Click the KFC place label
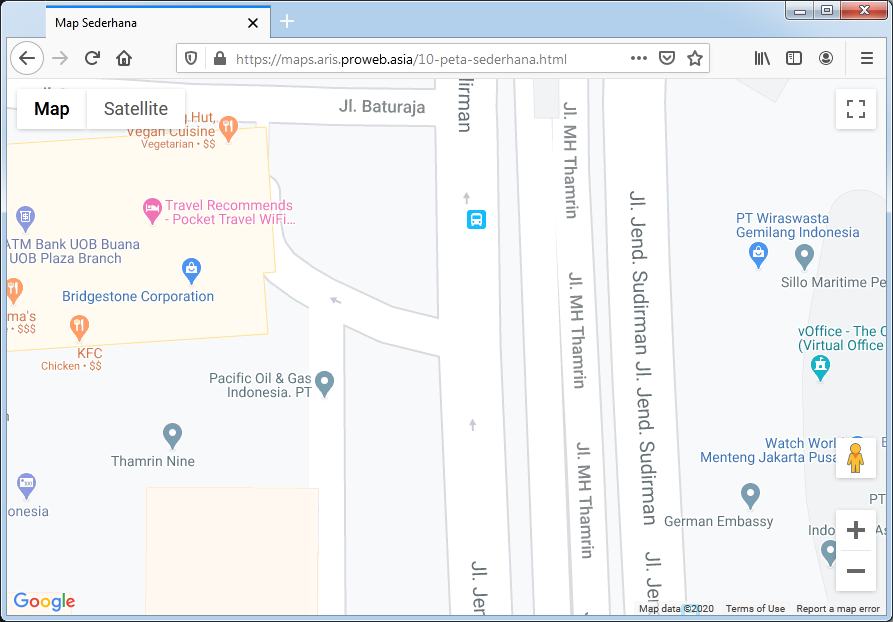This screenshot has height=622, width=893. 89,354
